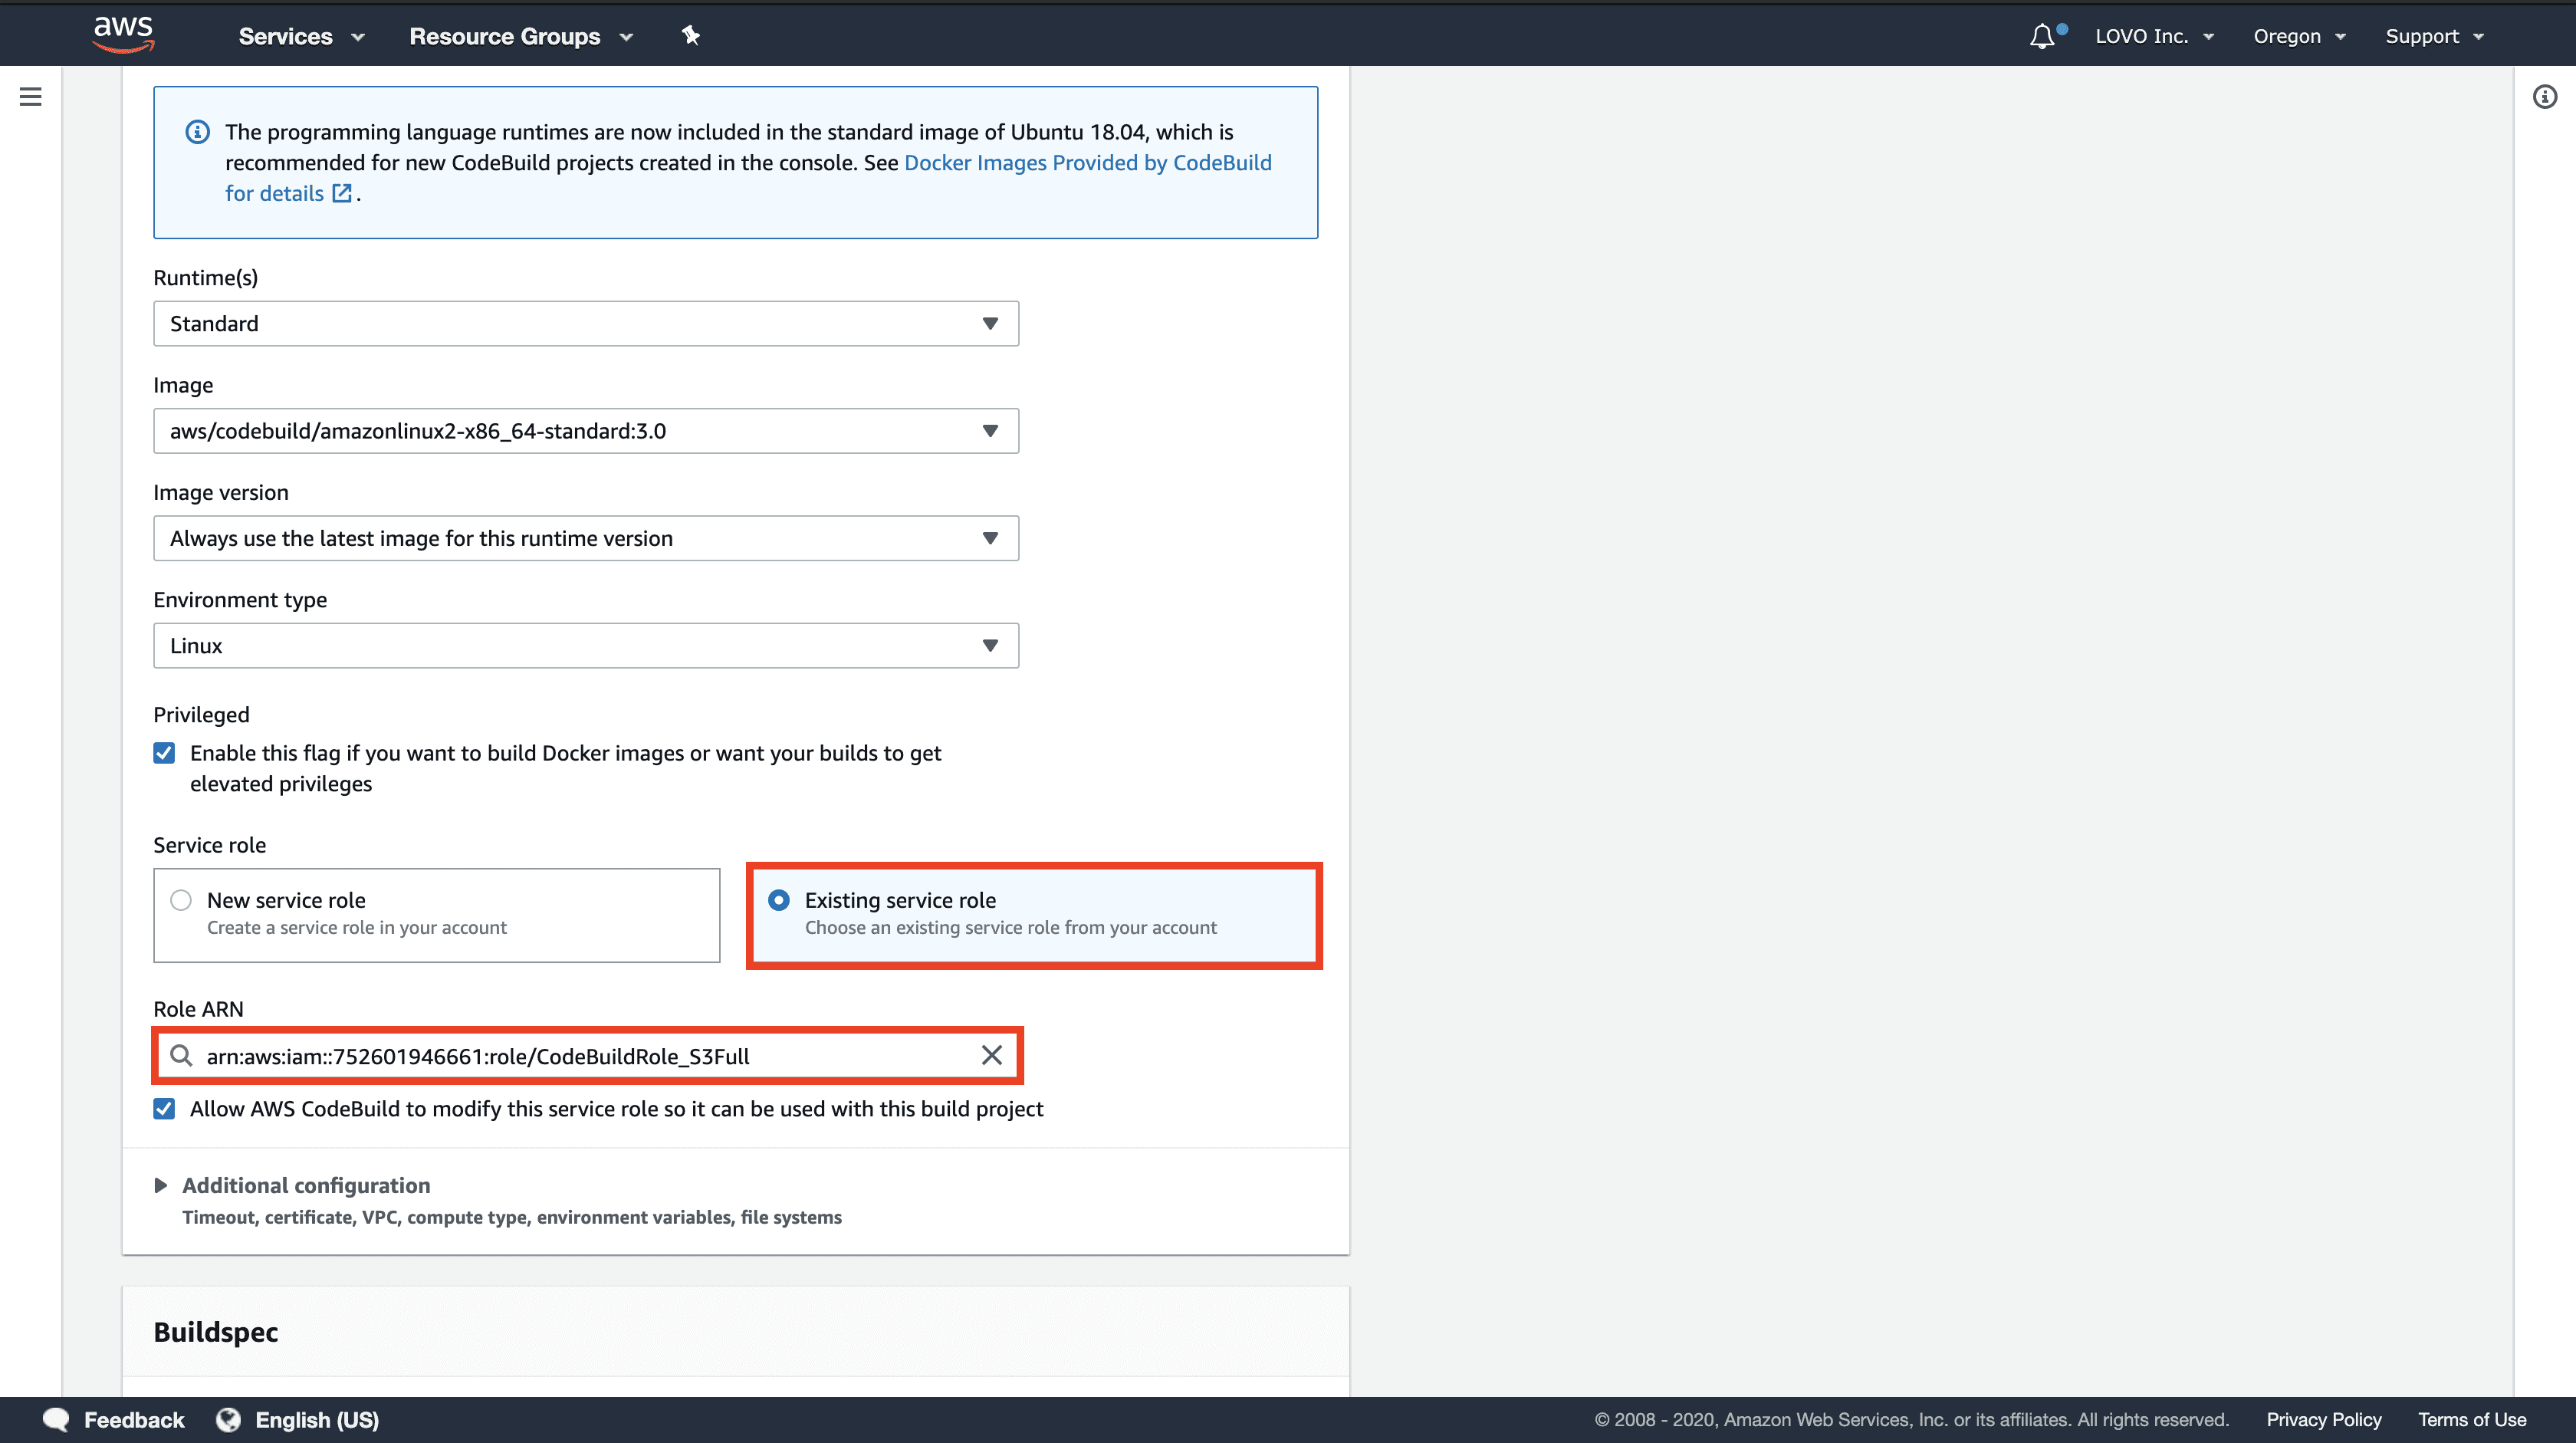The width and height of the screenshot is (2576, 1443).
Task: Expand the Additional configuration section
Action: 306,1185
